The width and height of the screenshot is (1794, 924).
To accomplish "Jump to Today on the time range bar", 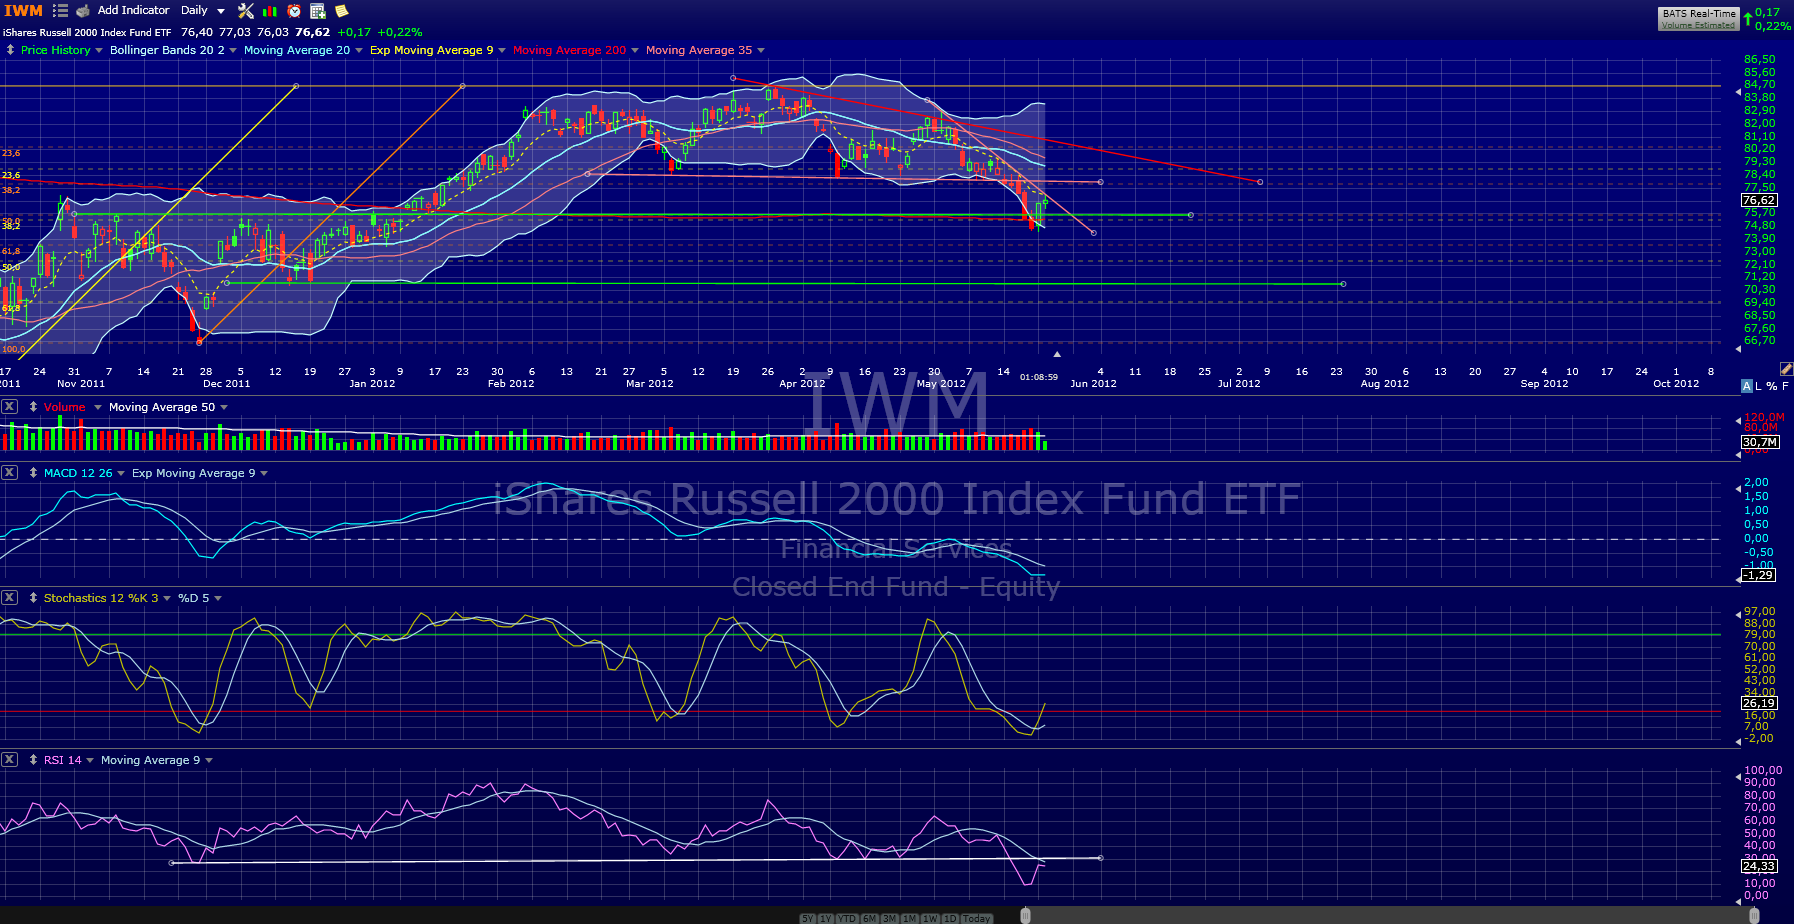I will point(977,918).
